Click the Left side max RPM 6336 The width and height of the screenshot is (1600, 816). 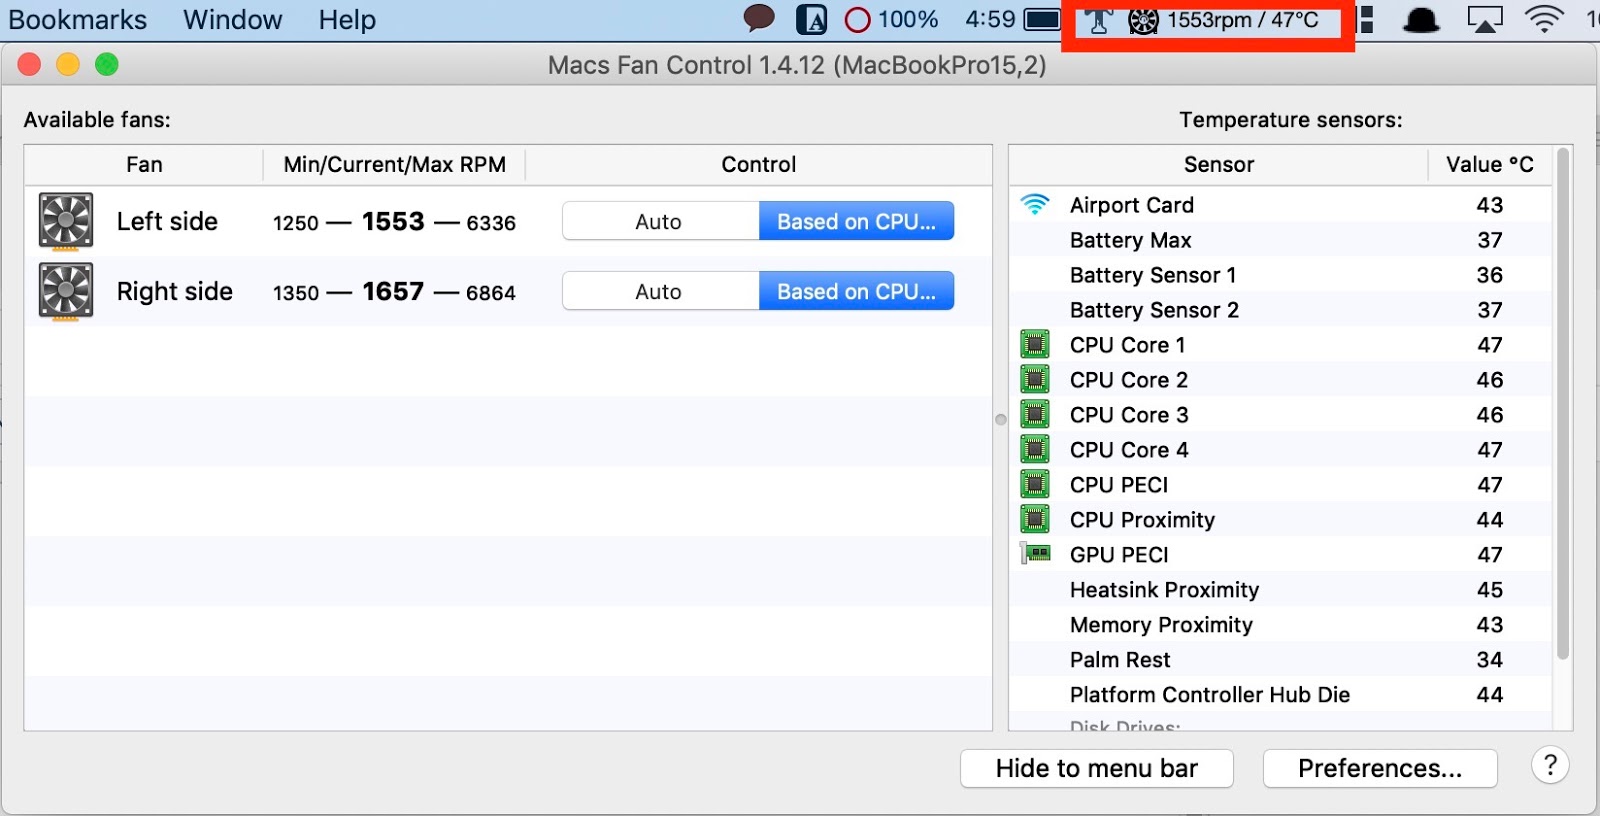coord(491,223)
